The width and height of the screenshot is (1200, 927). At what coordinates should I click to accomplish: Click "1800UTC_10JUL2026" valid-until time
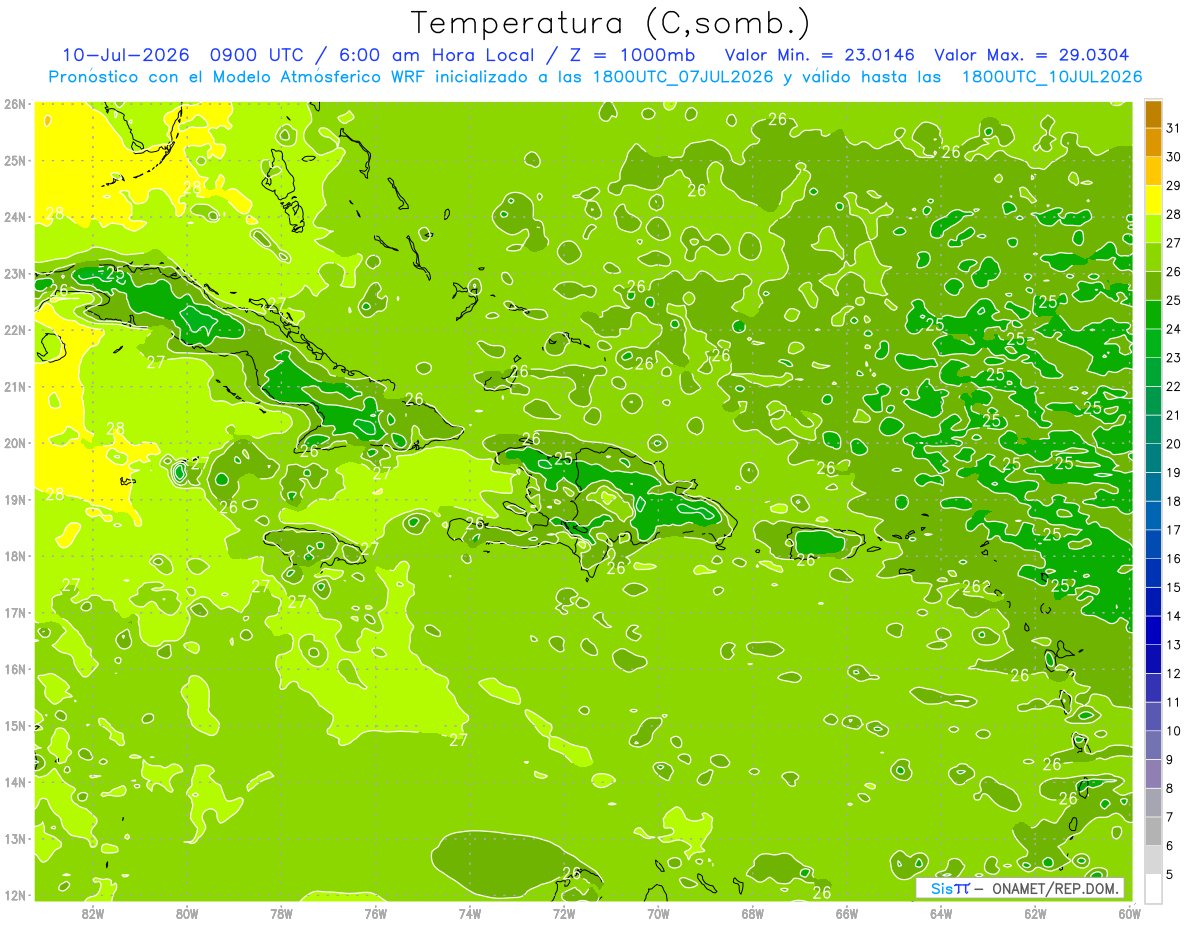[x=1052, y=77]
